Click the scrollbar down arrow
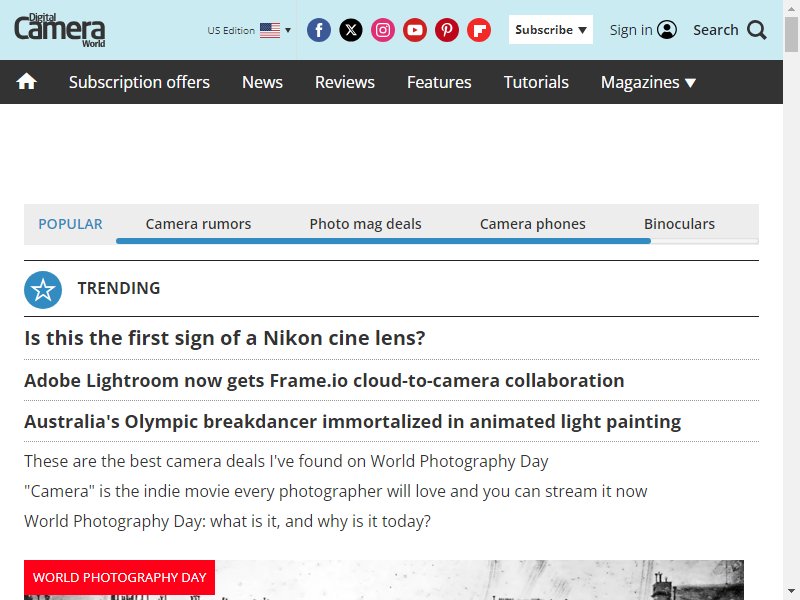800x600 pixels. (791, 591)
